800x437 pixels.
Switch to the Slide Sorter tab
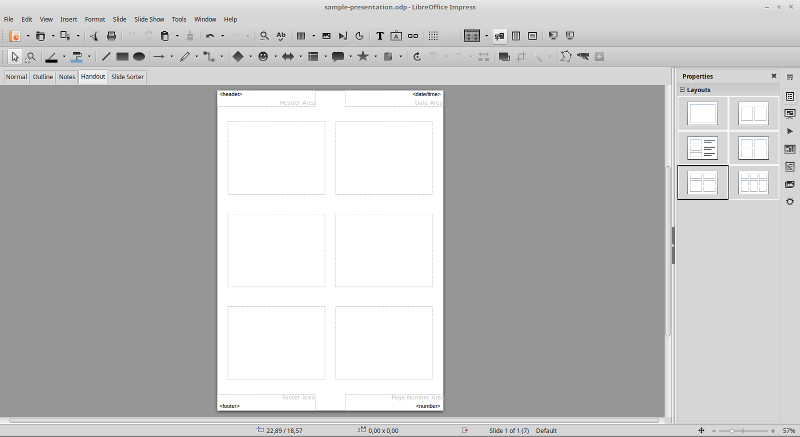coord(128,76)
